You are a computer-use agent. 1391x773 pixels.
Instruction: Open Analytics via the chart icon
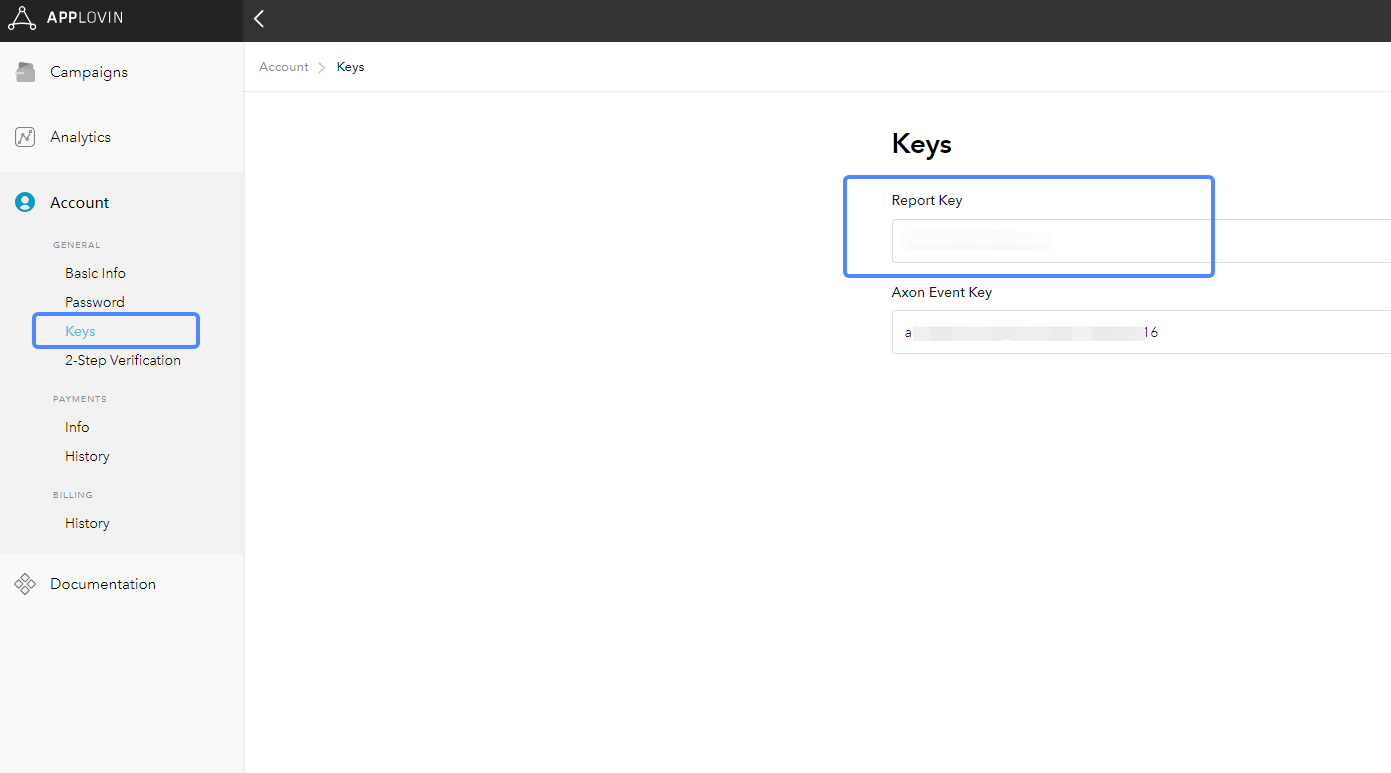[25, 136]
